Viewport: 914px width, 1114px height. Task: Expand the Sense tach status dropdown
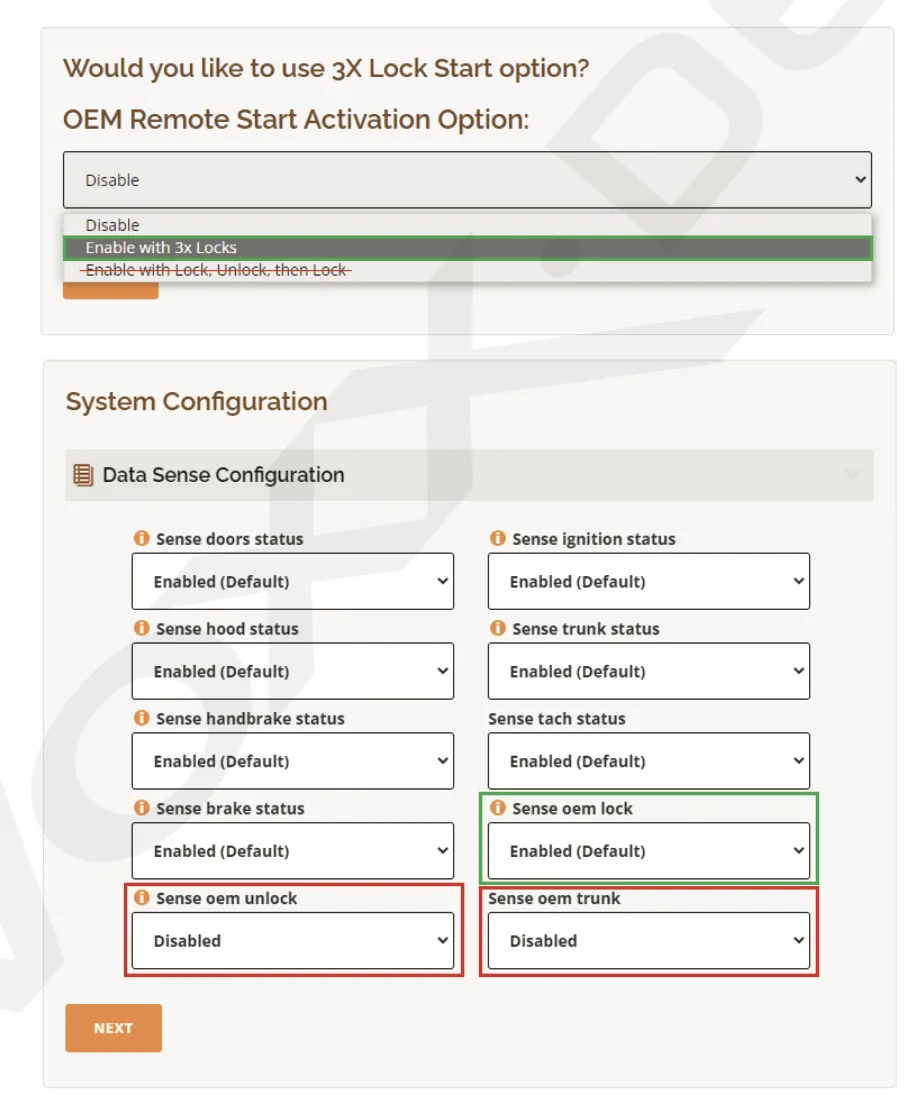(648, 762)
